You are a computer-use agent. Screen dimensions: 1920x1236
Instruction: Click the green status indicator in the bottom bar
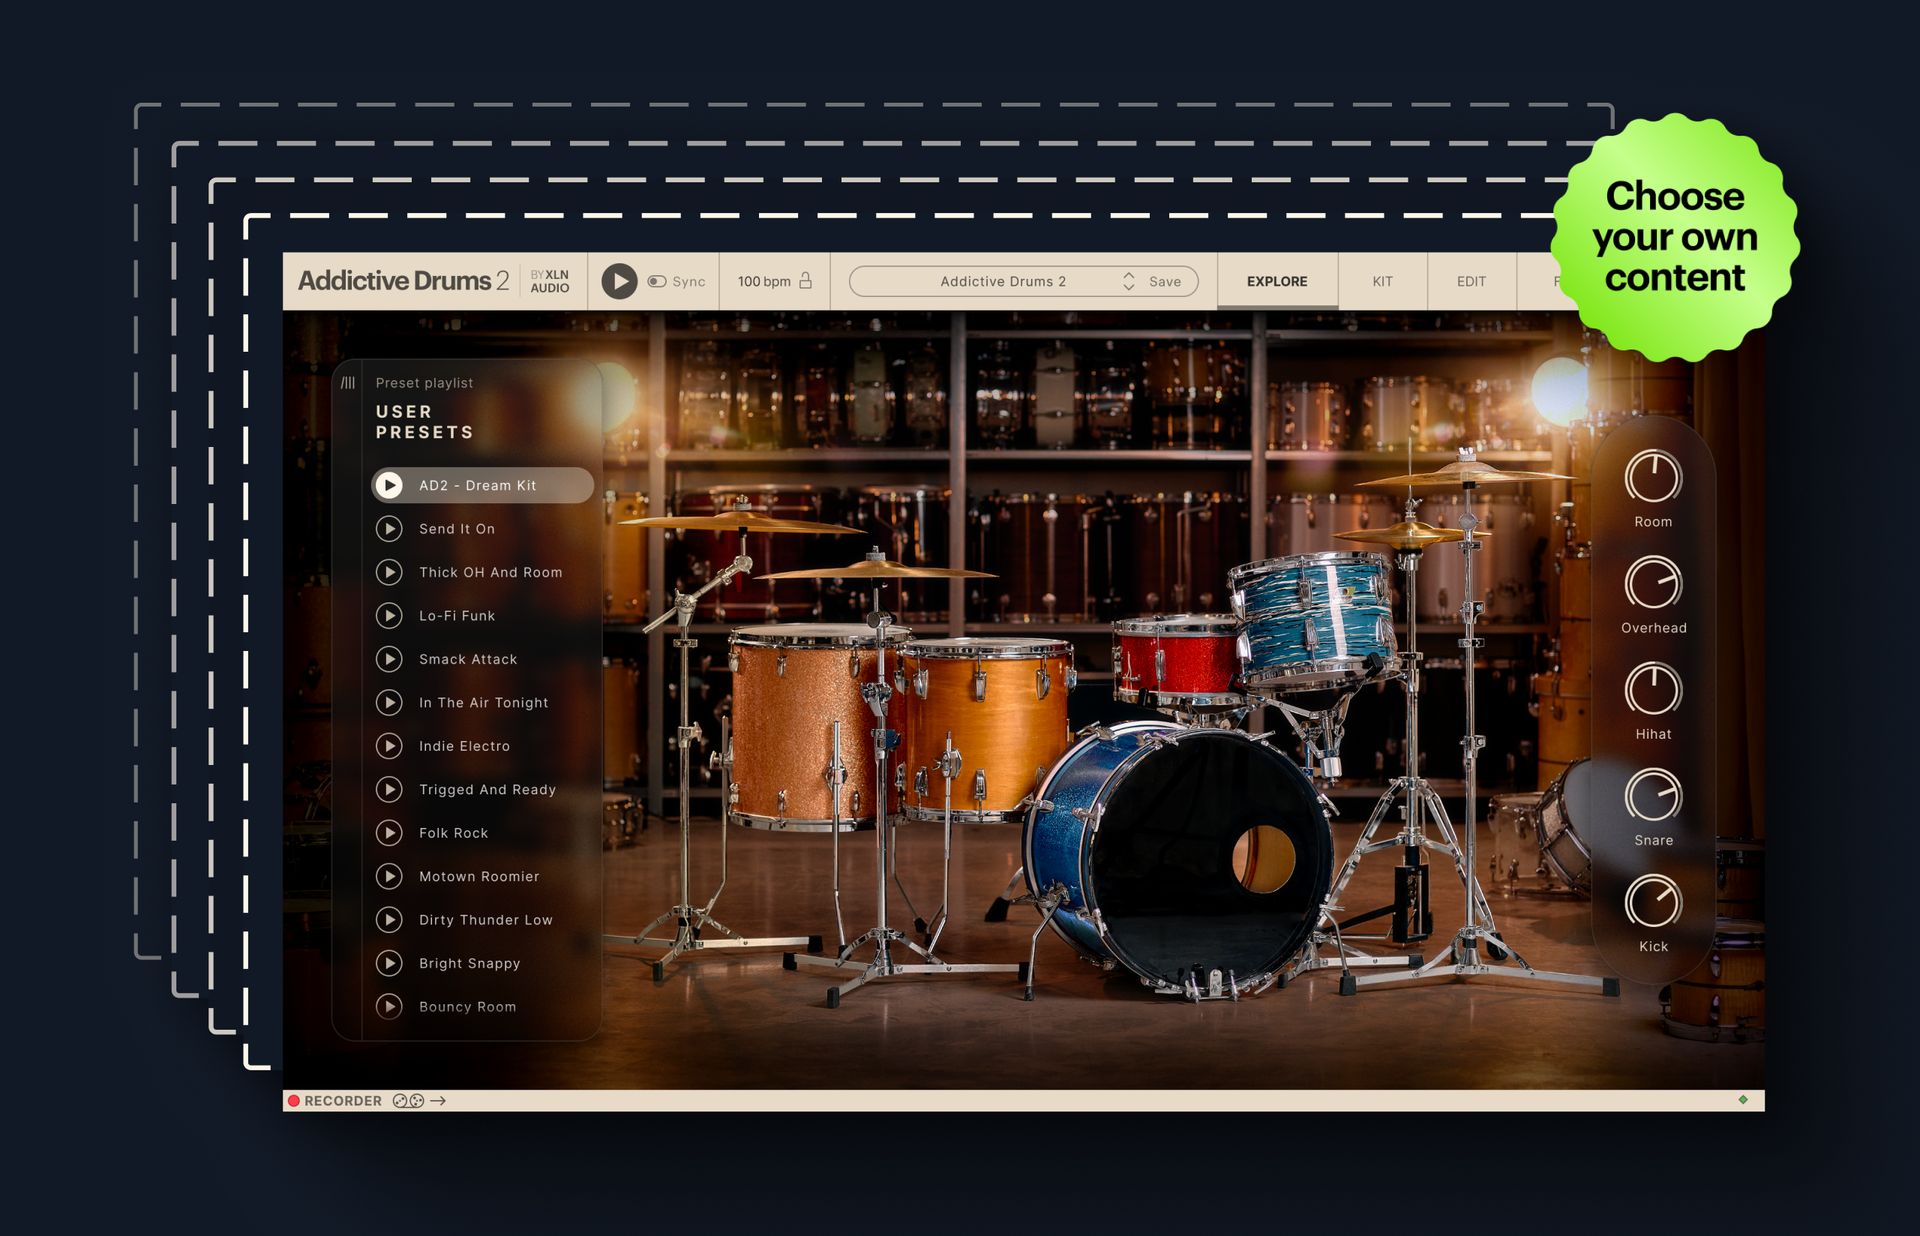1743,1100
